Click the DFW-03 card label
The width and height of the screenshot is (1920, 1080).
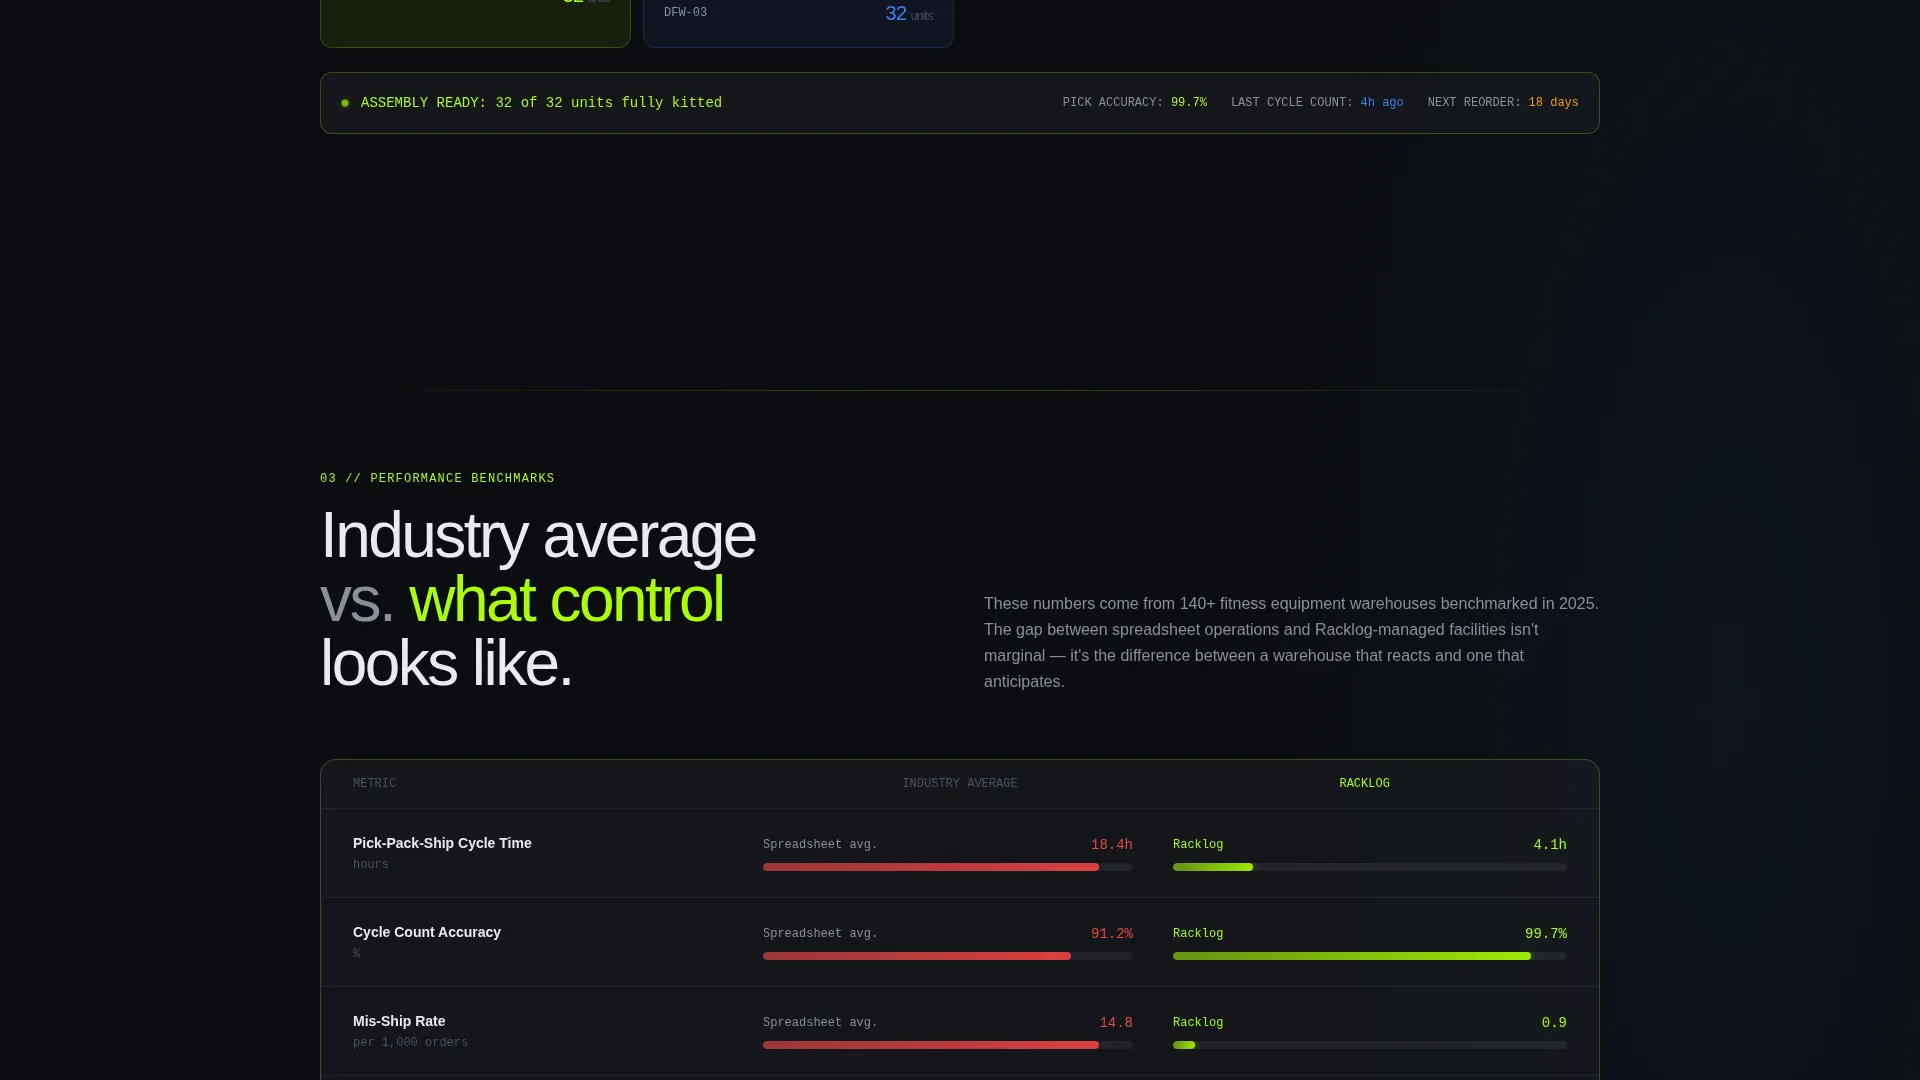click(685, 13)
